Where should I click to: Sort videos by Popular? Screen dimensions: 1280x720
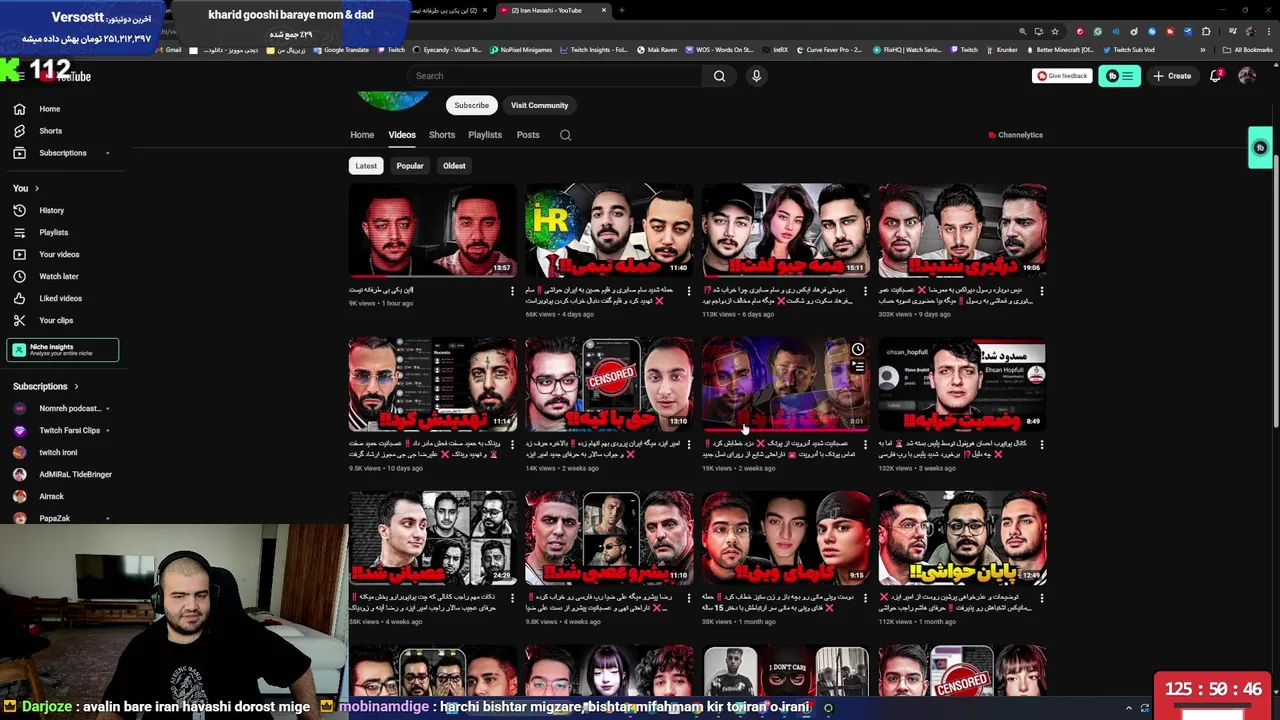[x=410, y=166]
